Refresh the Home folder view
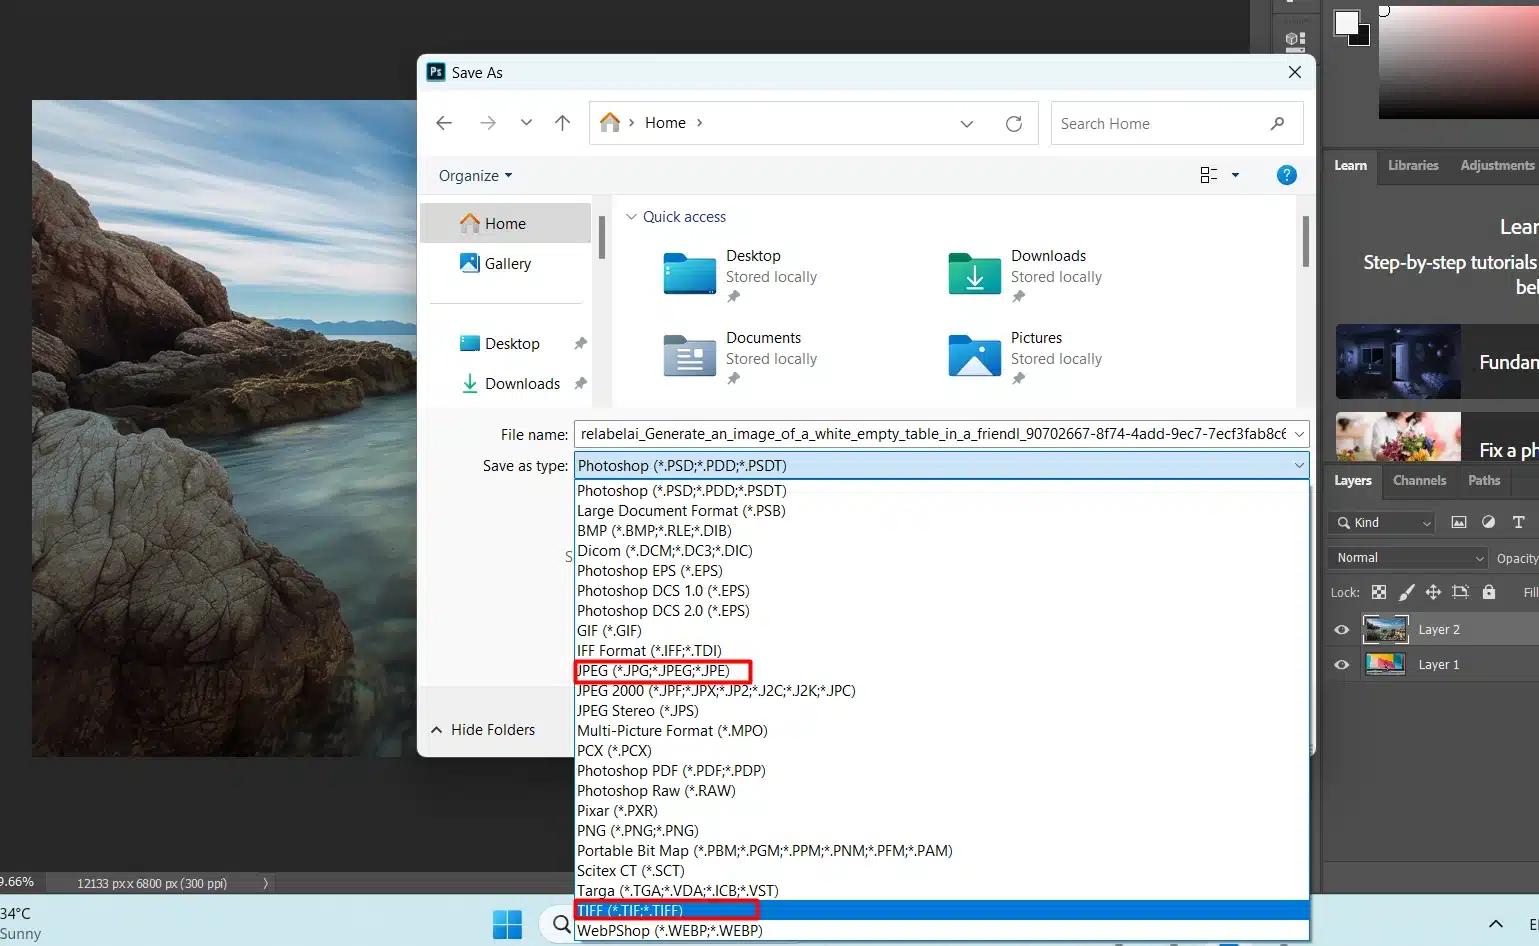The height and width of the screenshot is (946, 1539). tap(1014, 123)
